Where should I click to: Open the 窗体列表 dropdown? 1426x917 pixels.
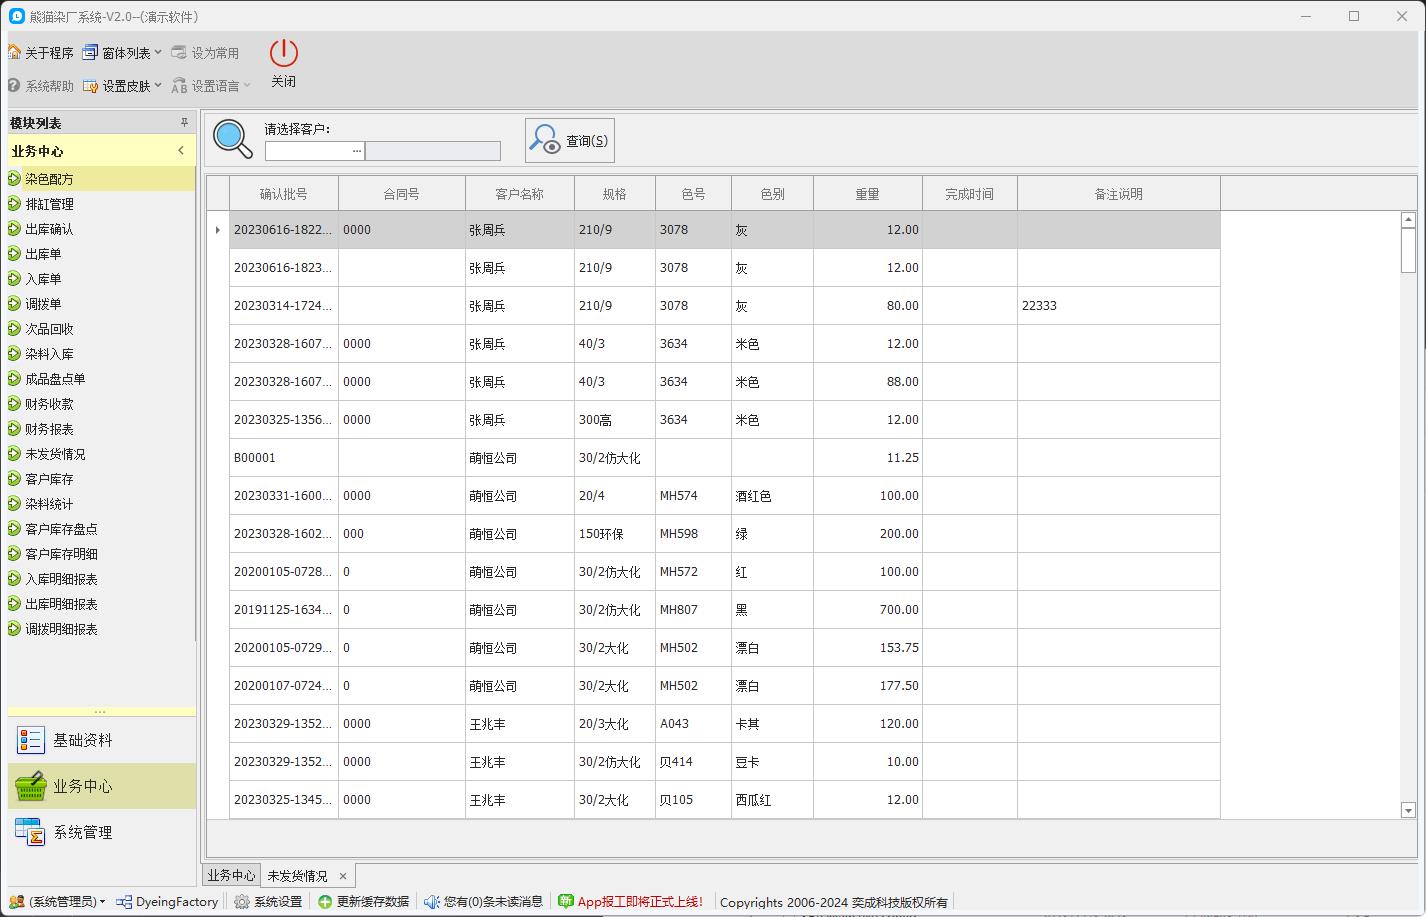122,53
